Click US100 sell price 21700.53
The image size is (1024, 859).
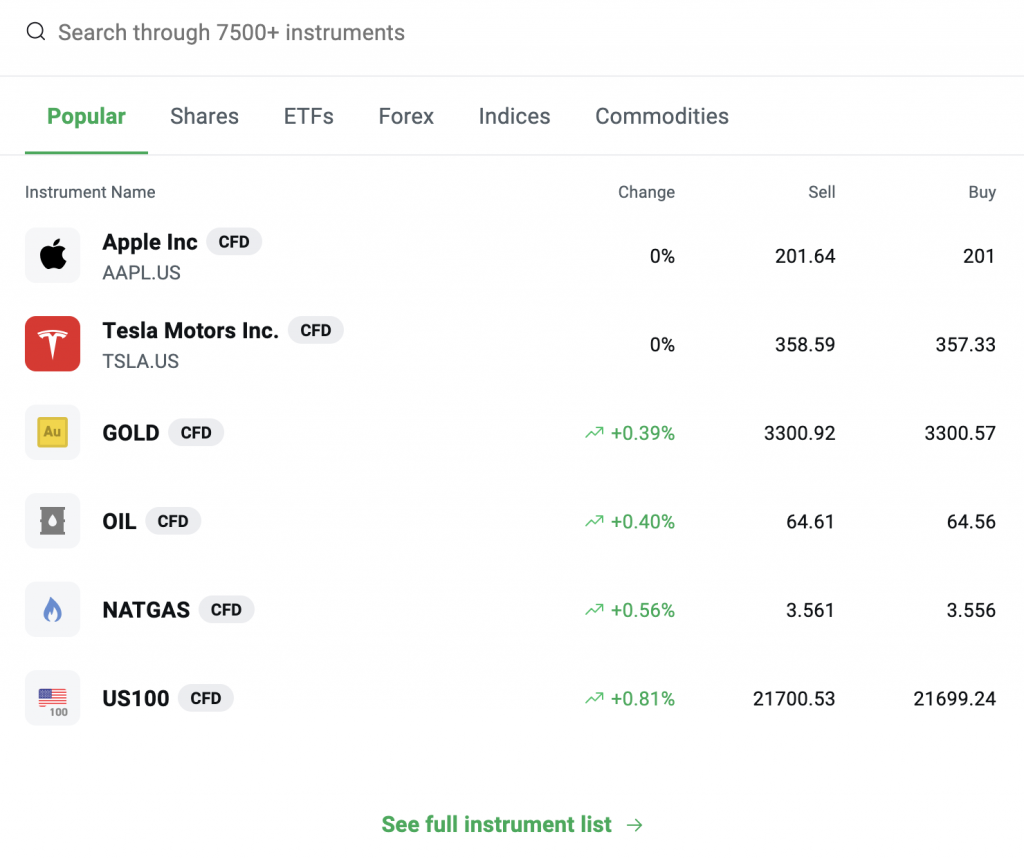[x=794, y=698]
